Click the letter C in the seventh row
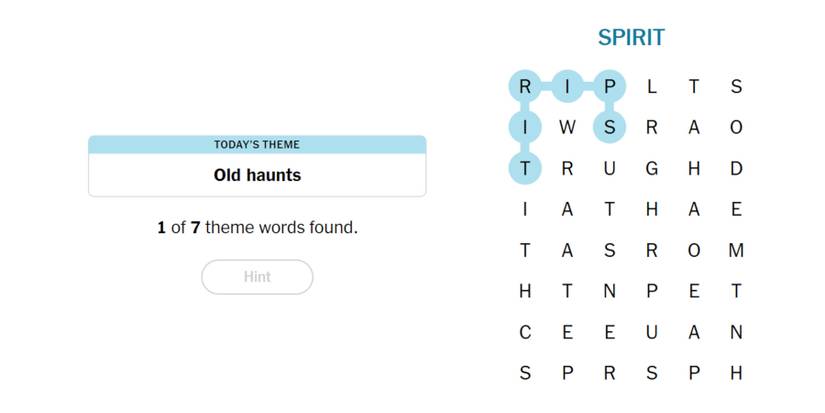 pos(525,333)
